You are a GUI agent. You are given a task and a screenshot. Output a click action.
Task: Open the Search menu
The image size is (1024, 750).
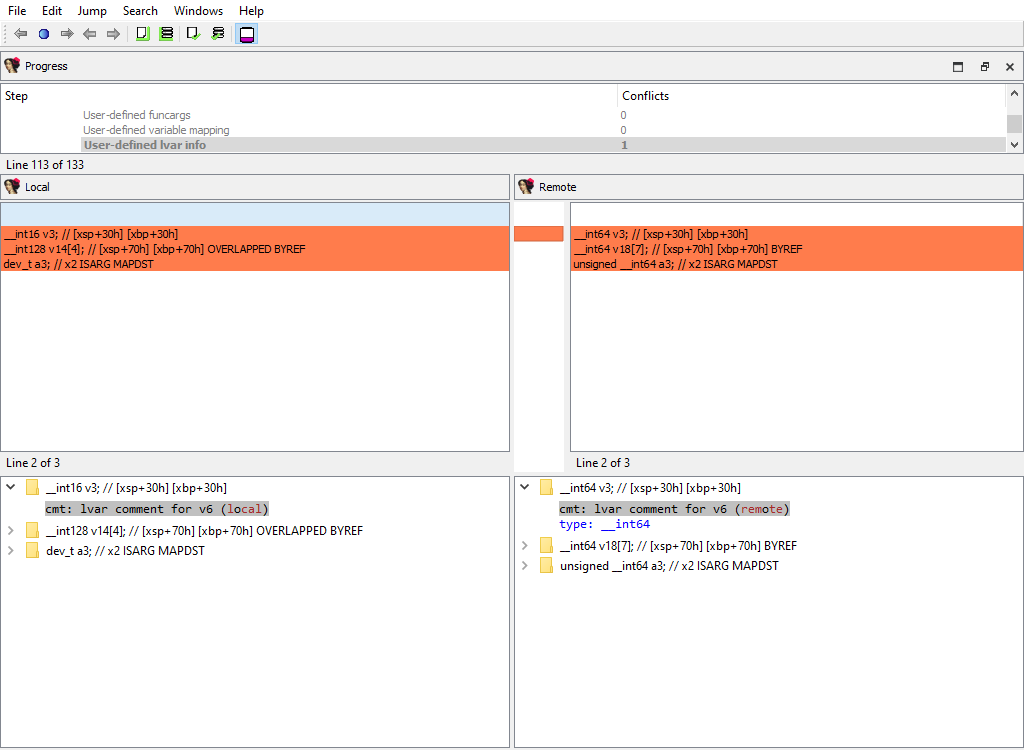tap(140, 11)
